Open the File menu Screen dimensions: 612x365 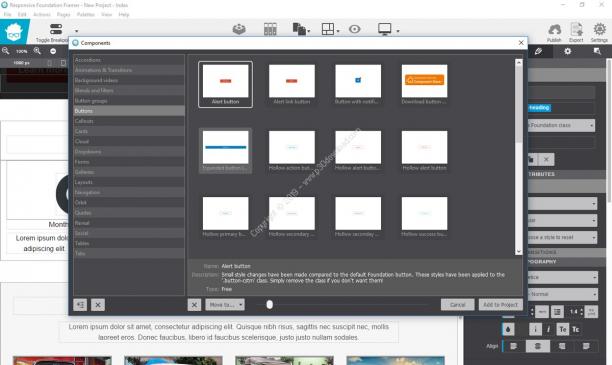tap(7, 14)
